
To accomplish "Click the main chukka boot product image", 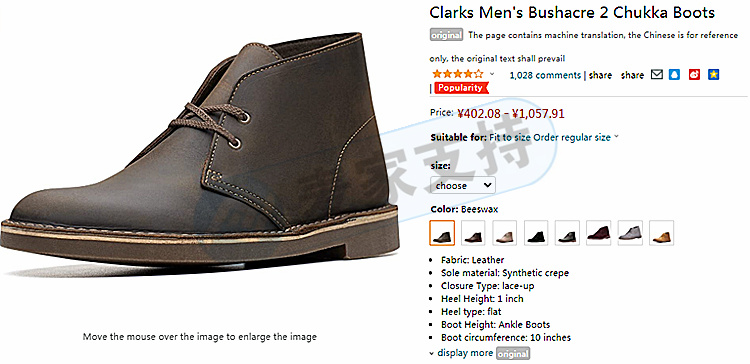I will pyautogui.click(x=199, y=151).
